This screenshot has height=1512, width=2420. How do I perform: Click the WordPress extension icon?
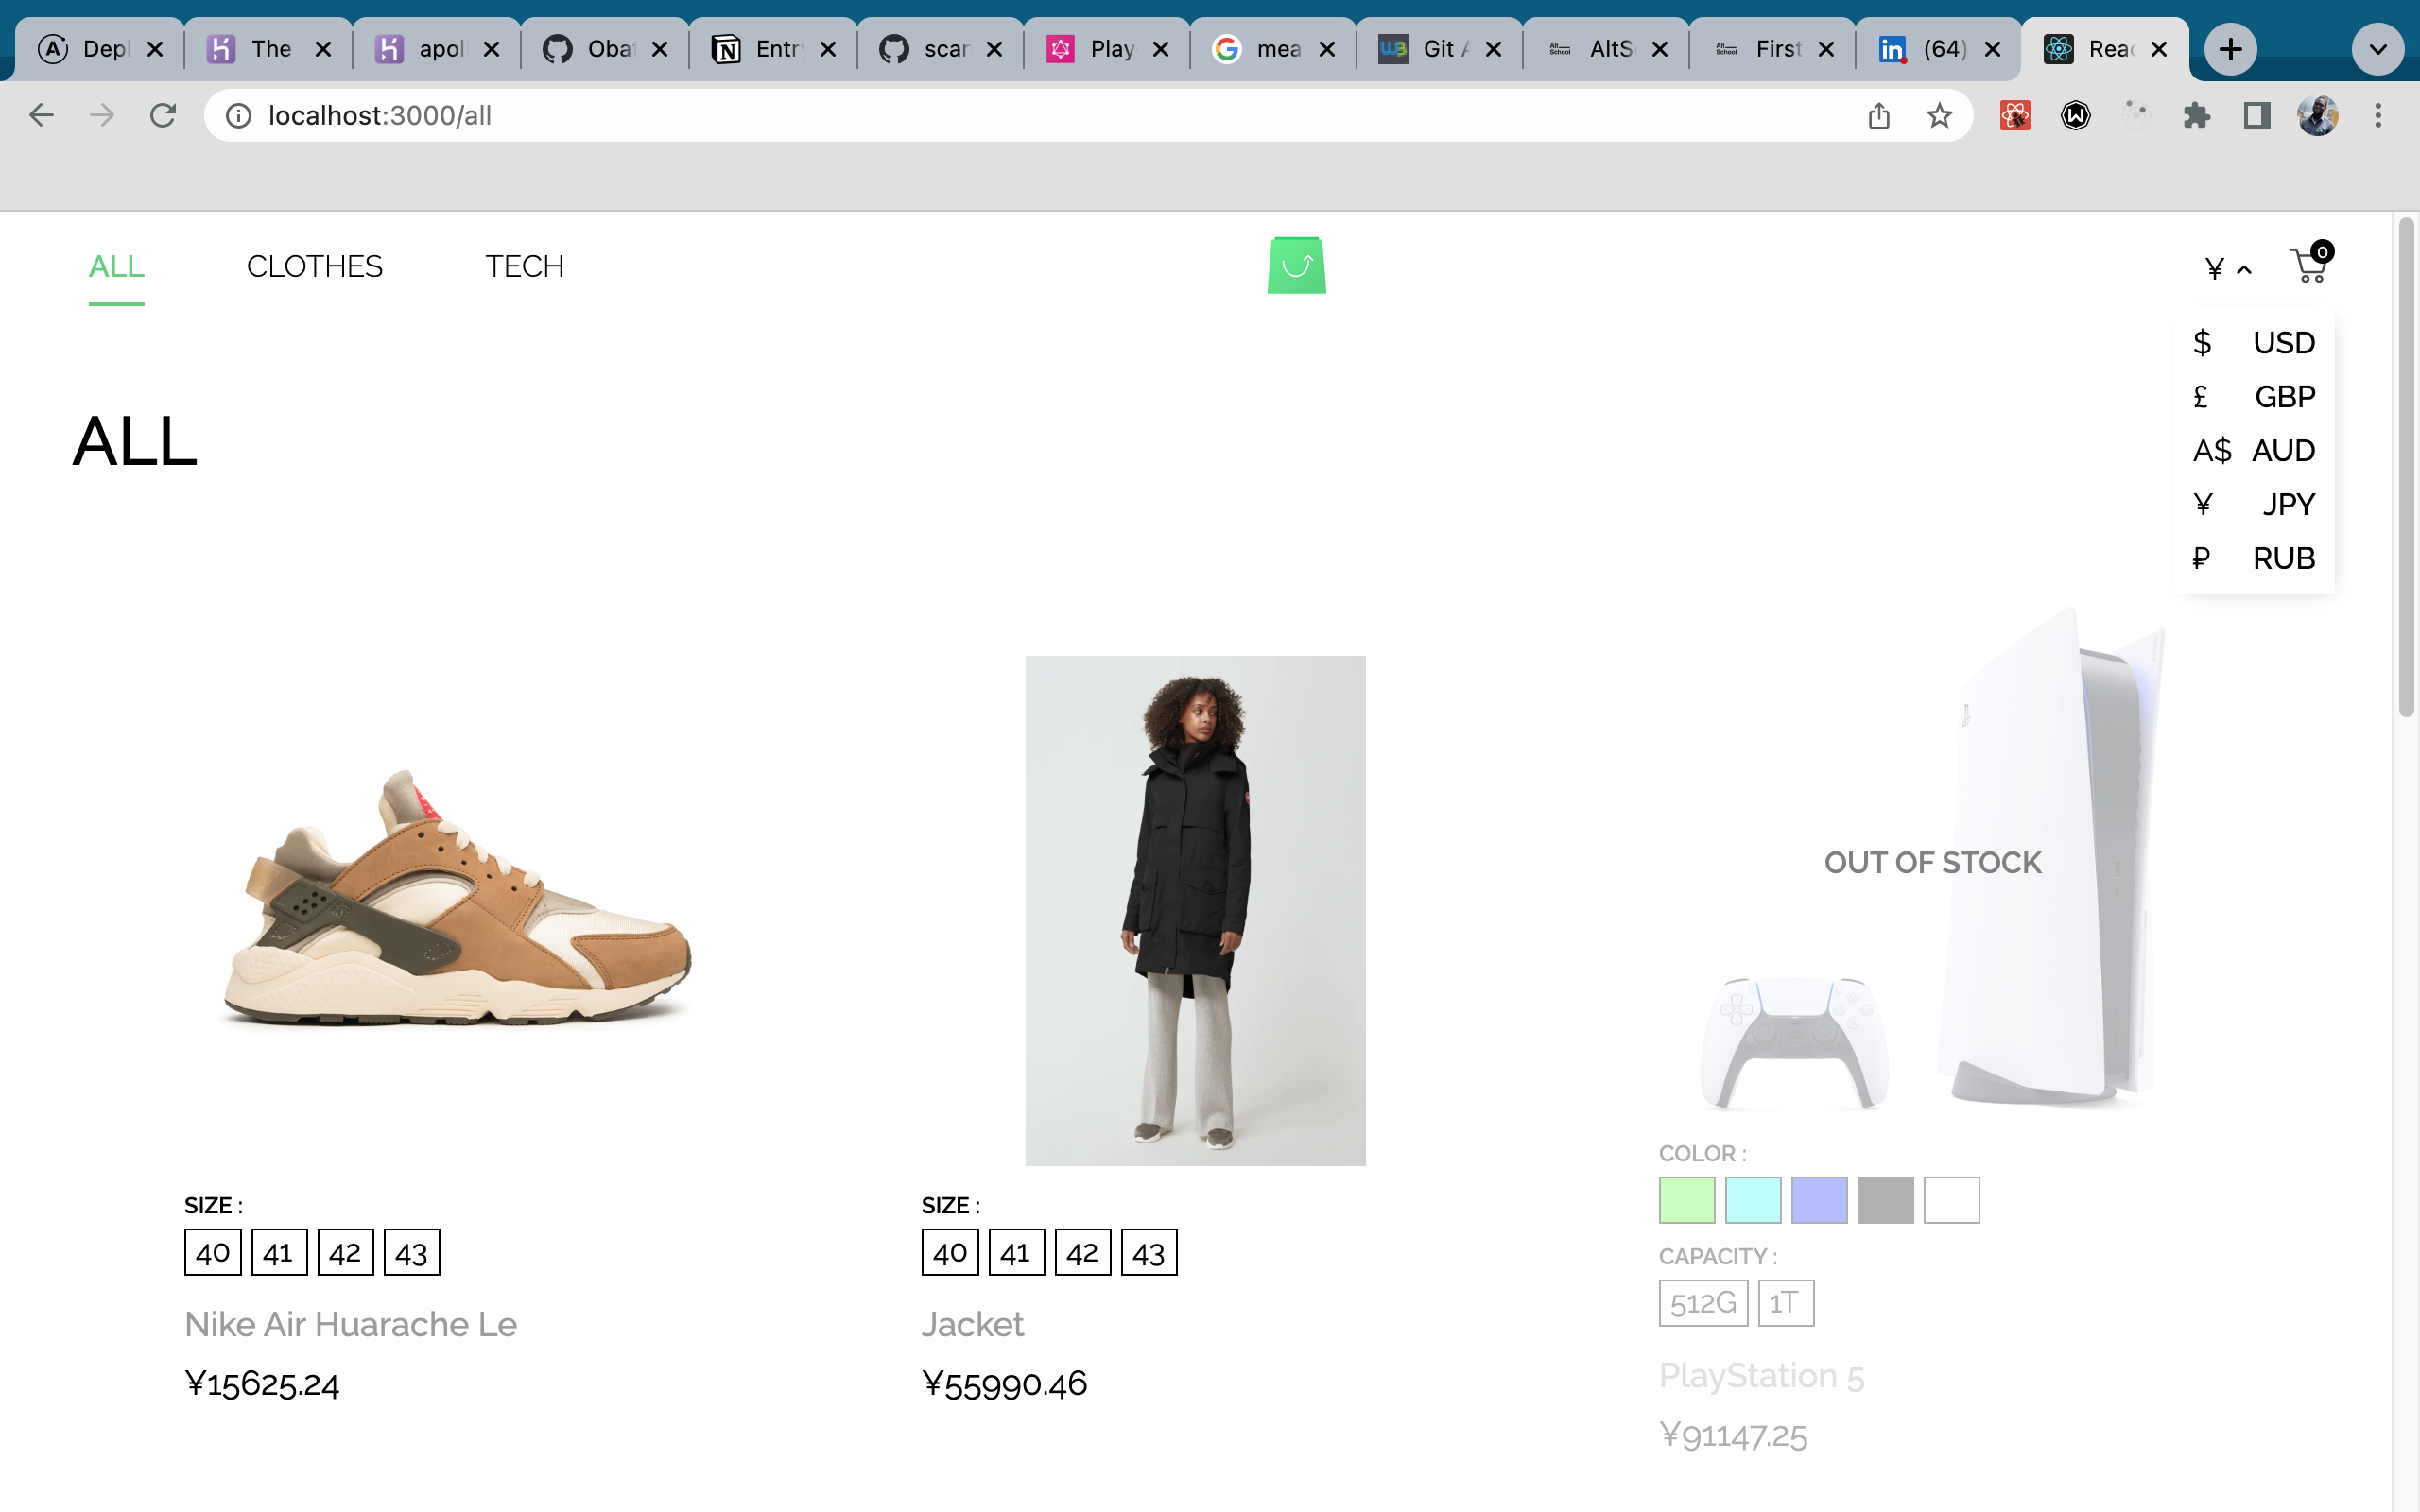pos(2076,116)
